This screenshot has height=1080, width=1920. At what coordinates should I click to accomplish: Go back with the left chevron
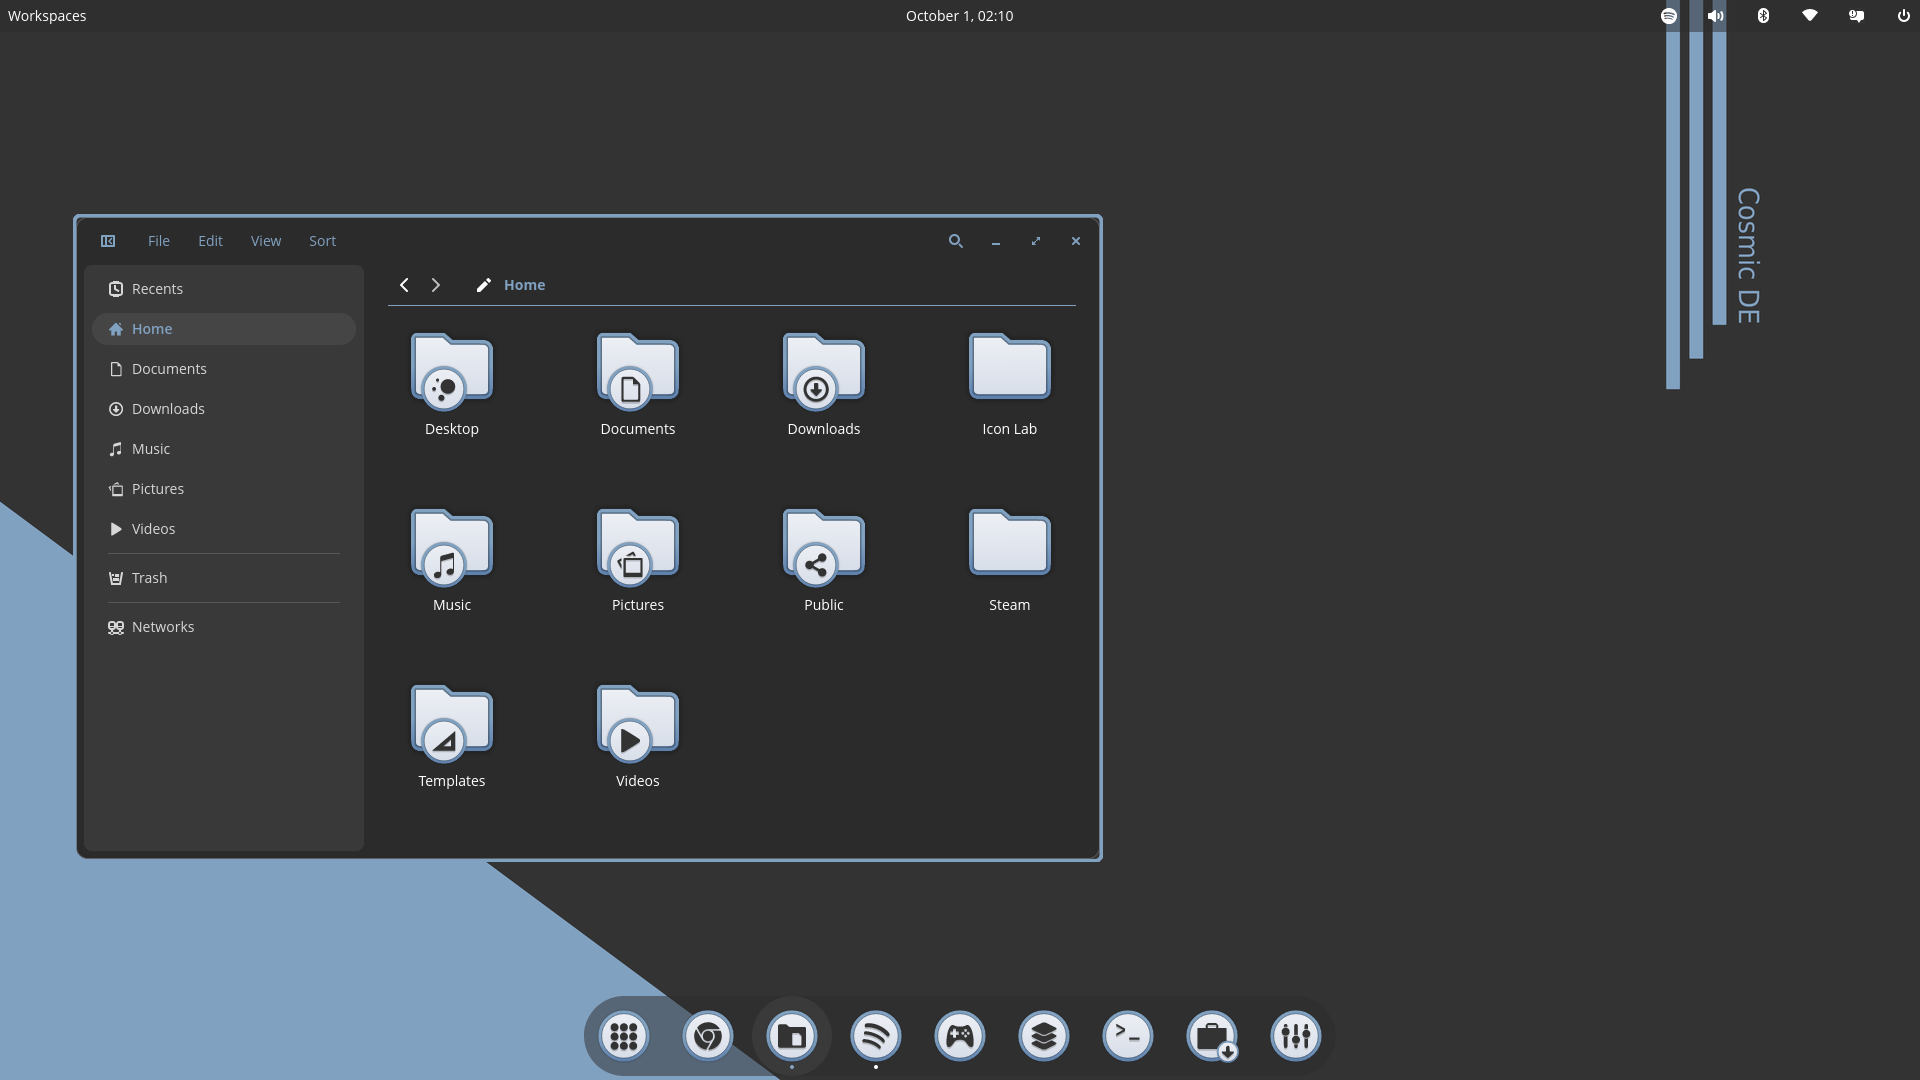tap(404, 285)
